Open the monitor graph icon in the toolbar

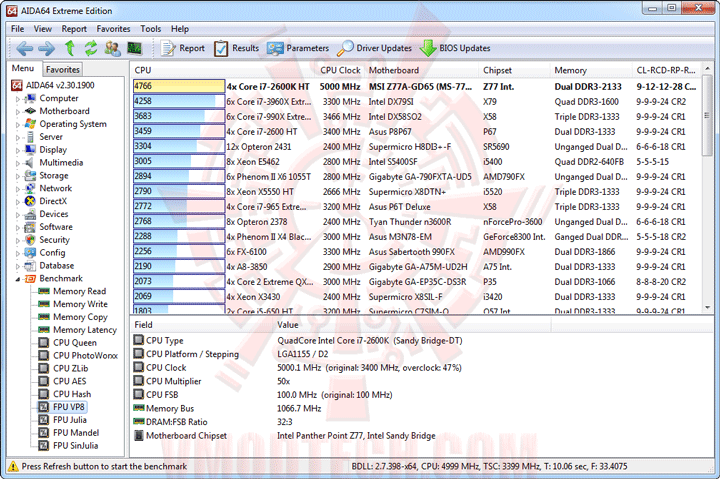(135, 48)
